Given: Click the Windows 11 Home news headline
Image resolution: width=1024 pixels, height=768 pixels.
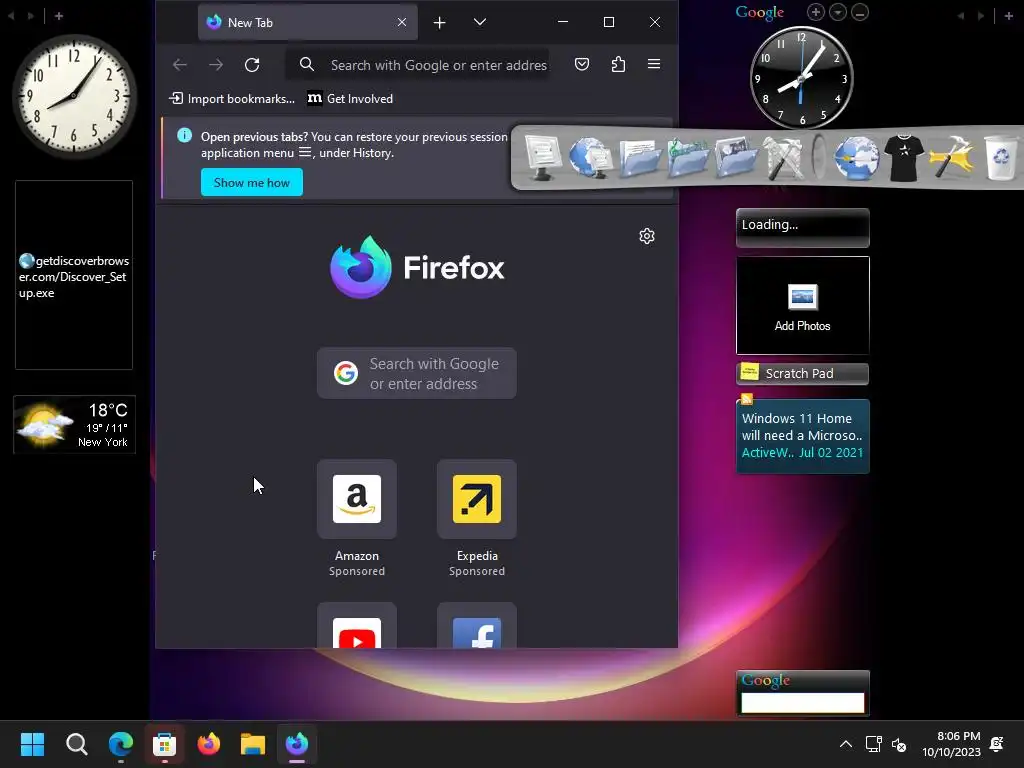Looking at the screenshot, I should point(802,427).
